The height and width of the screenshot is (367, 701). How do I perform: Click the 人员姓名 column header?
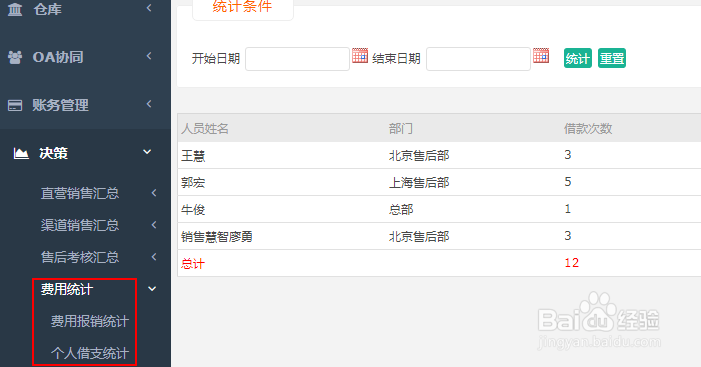[205, 129]
